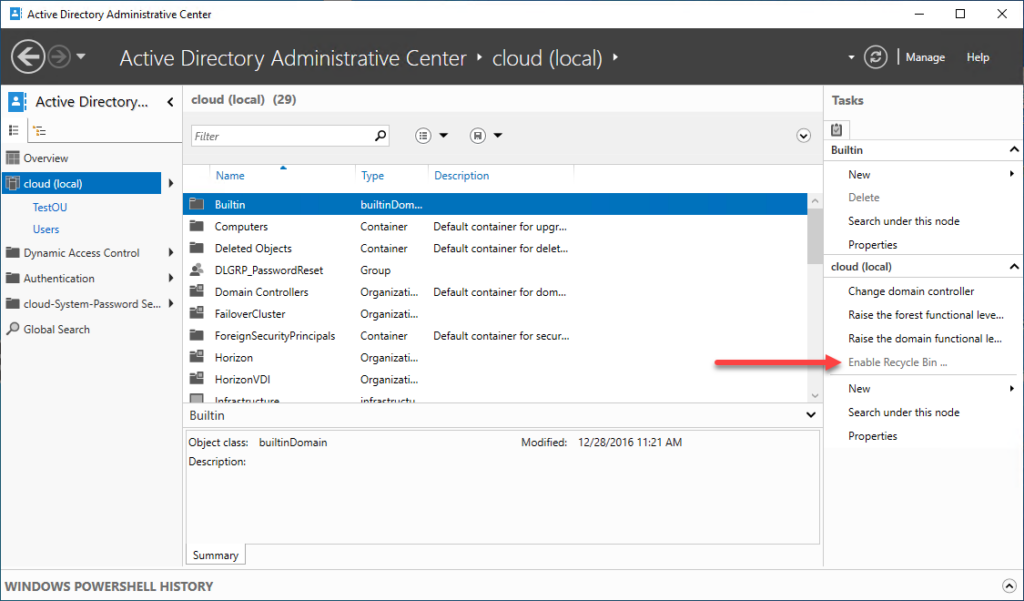1024x601 pixels.
Task: Select Dynamic Access Control node
Action: tap(81, 253)
